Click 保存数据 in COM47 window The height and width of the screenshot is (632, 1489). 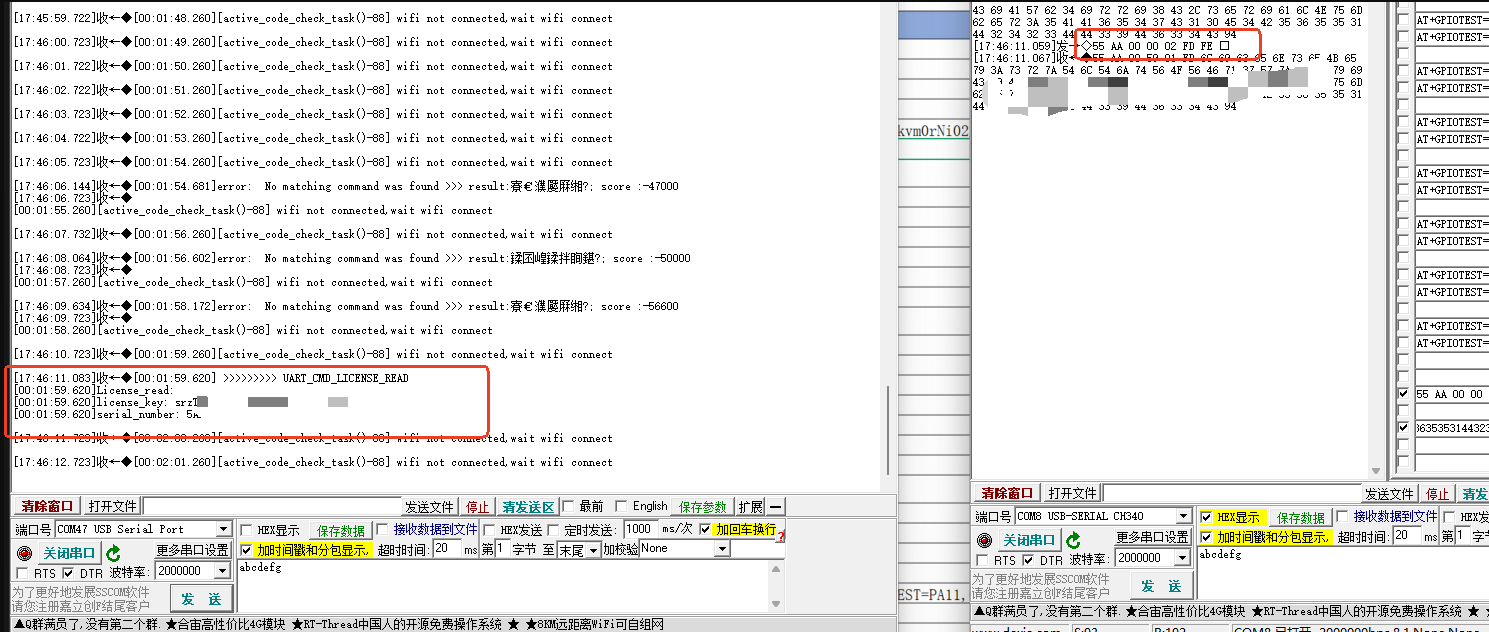tap(341, 530)
